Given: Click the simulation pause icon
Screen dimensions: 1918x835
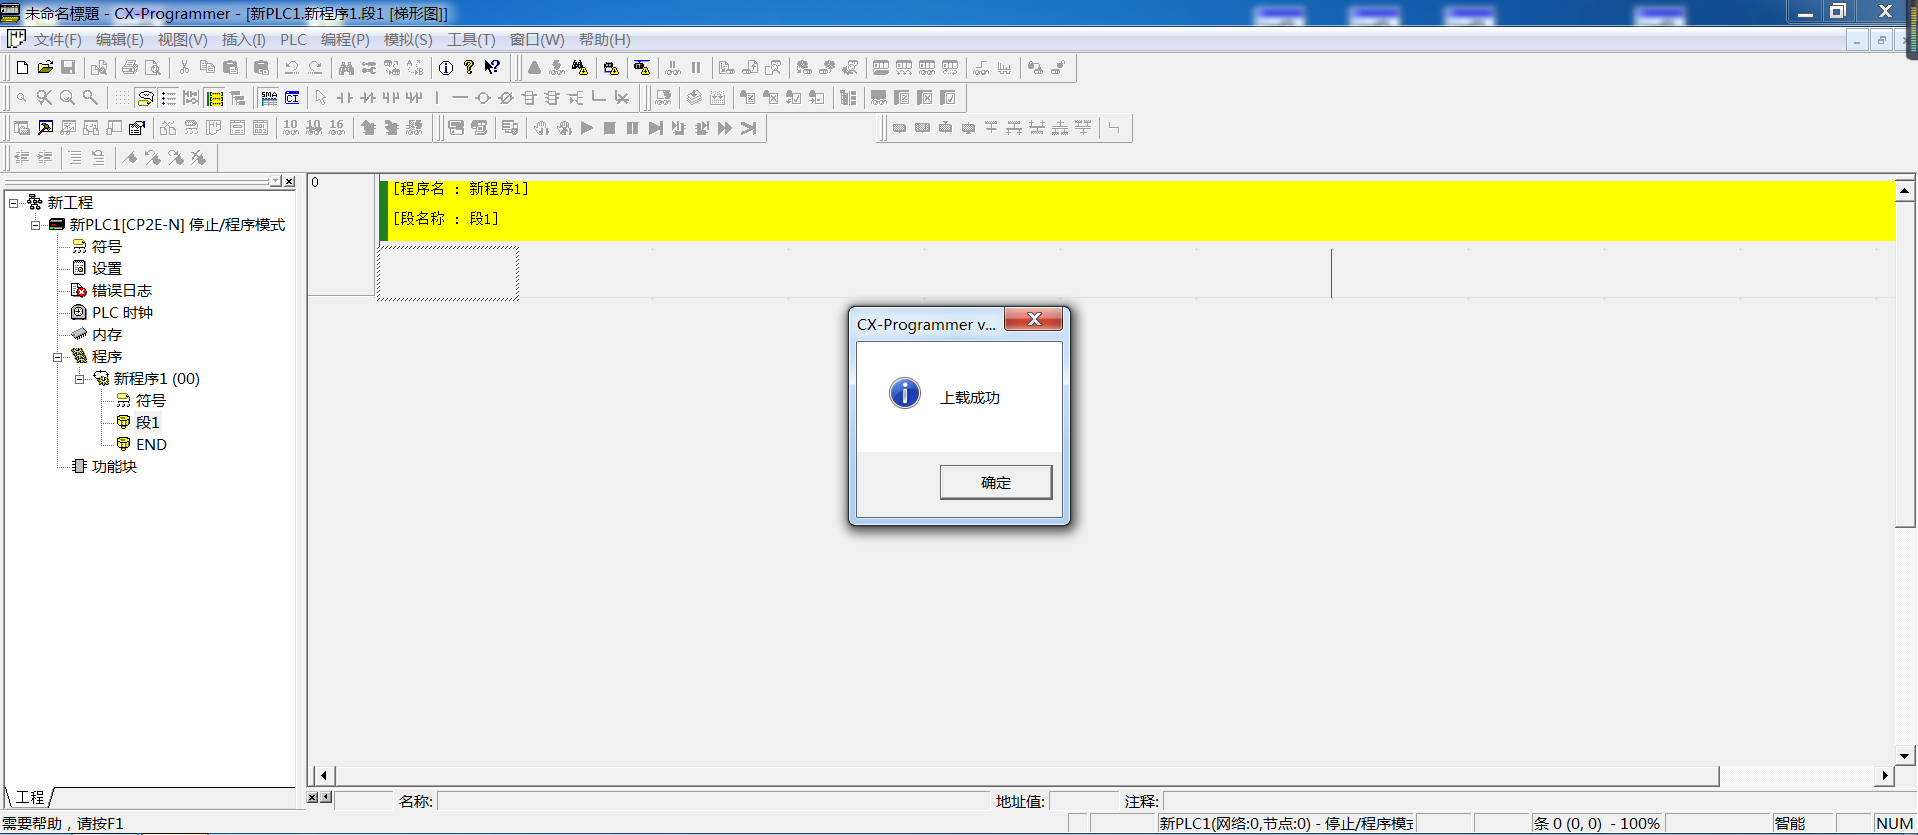Looking at the screenshot, I should coord(633,128).
